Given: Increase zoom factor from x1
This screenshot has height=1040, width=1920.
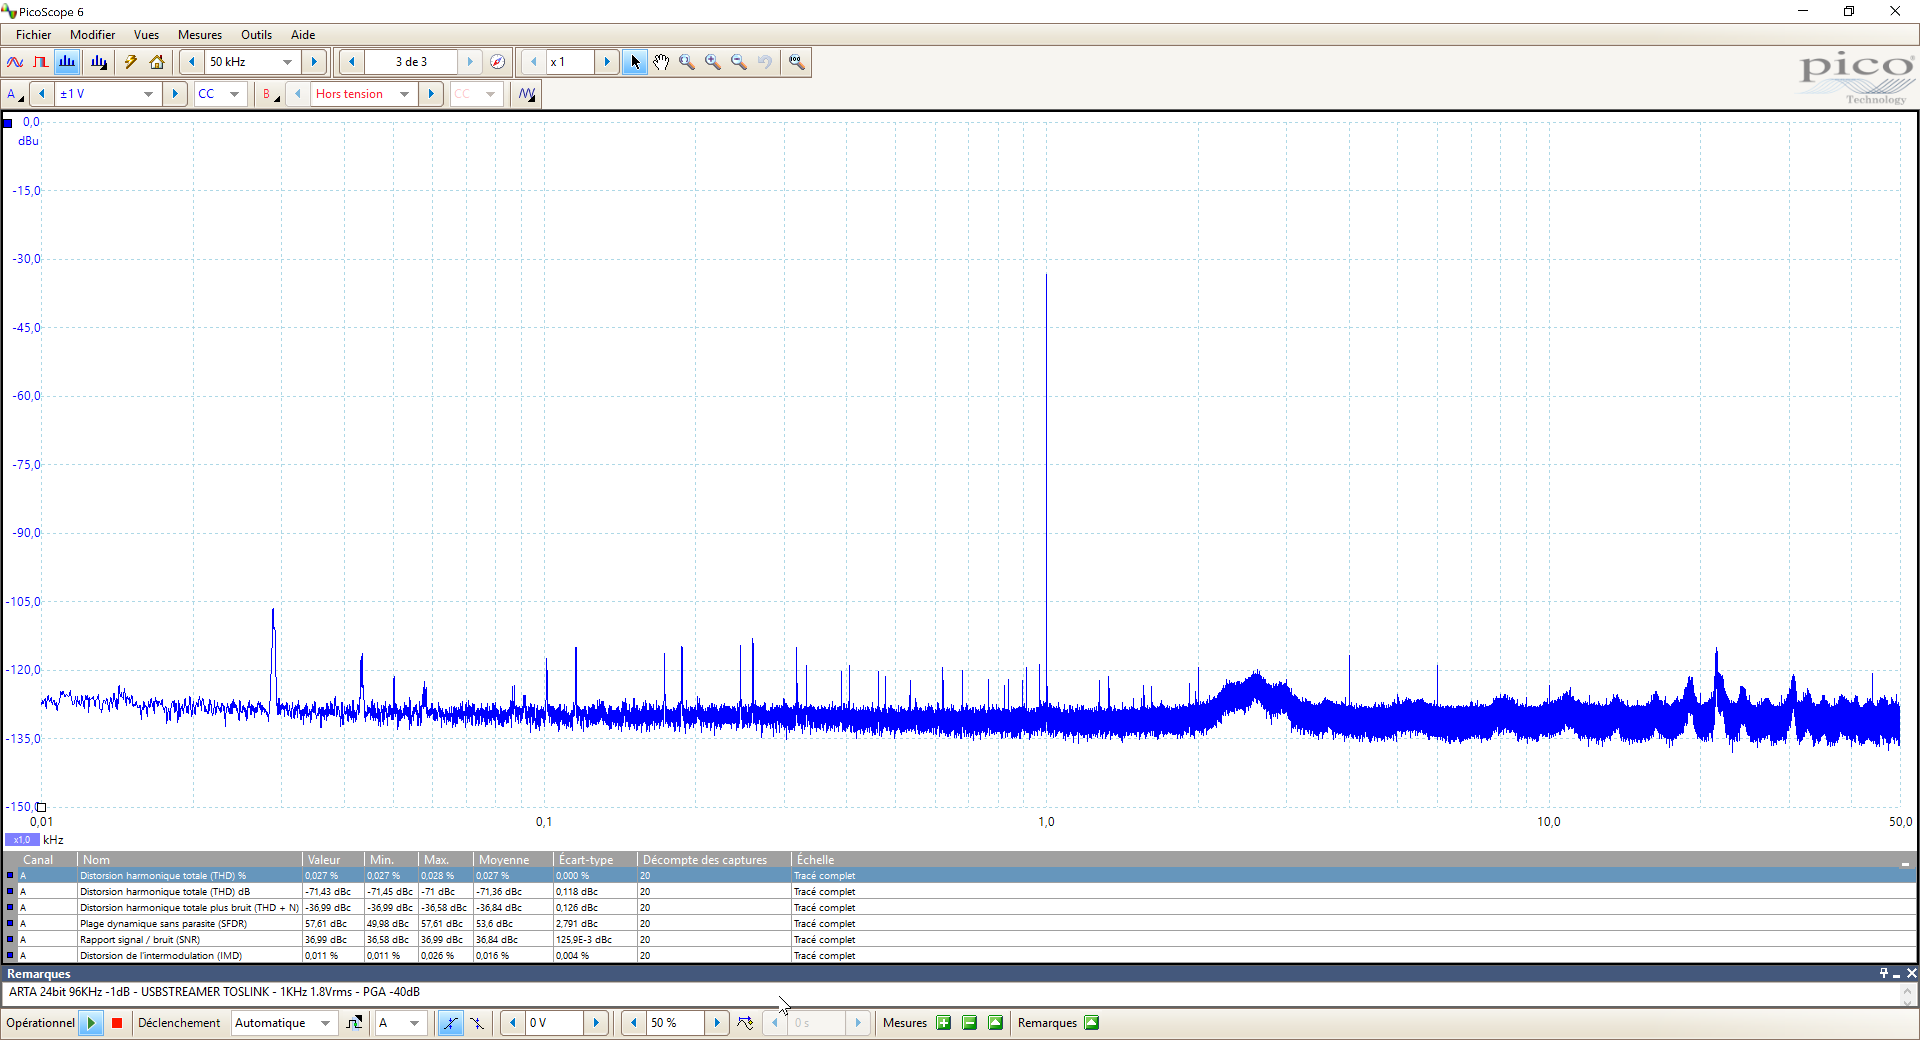Looking at the screenshot, I should [607, 62].
